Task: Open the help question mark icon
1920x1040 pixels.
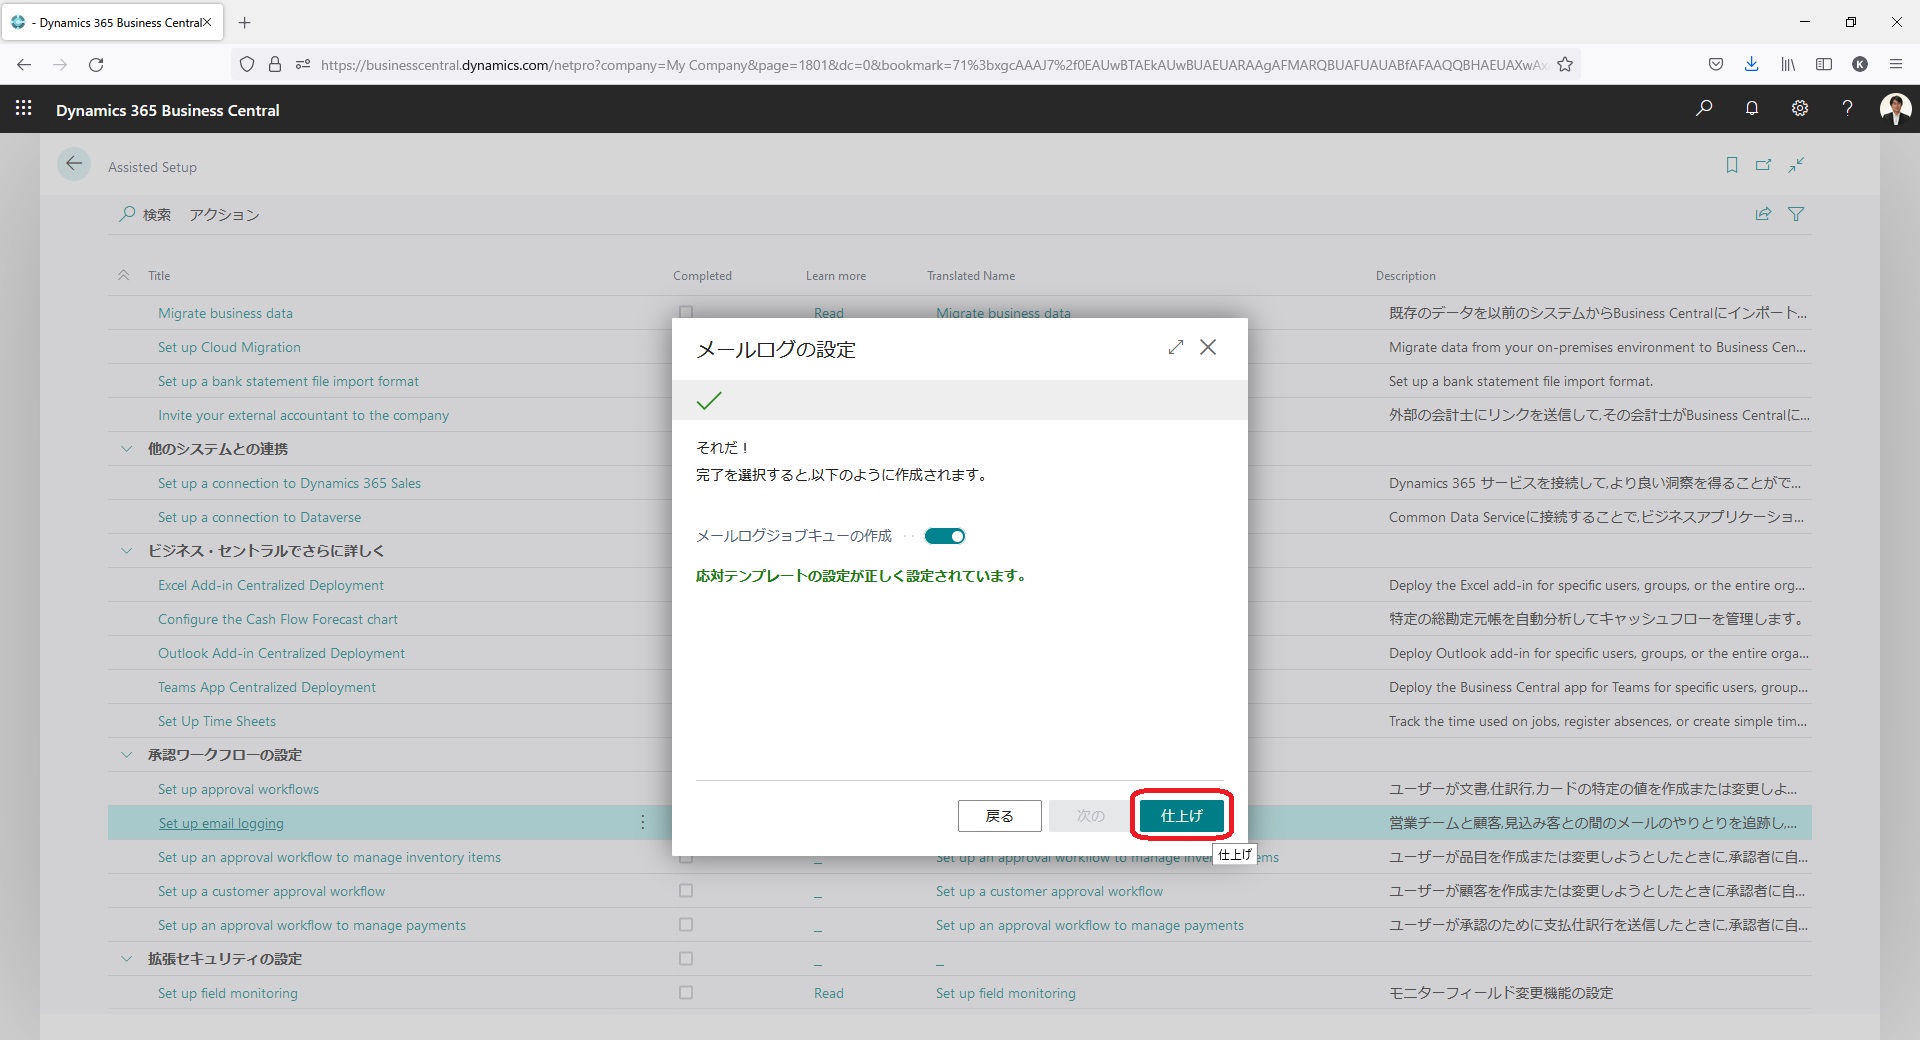Action: [1847, 108]
